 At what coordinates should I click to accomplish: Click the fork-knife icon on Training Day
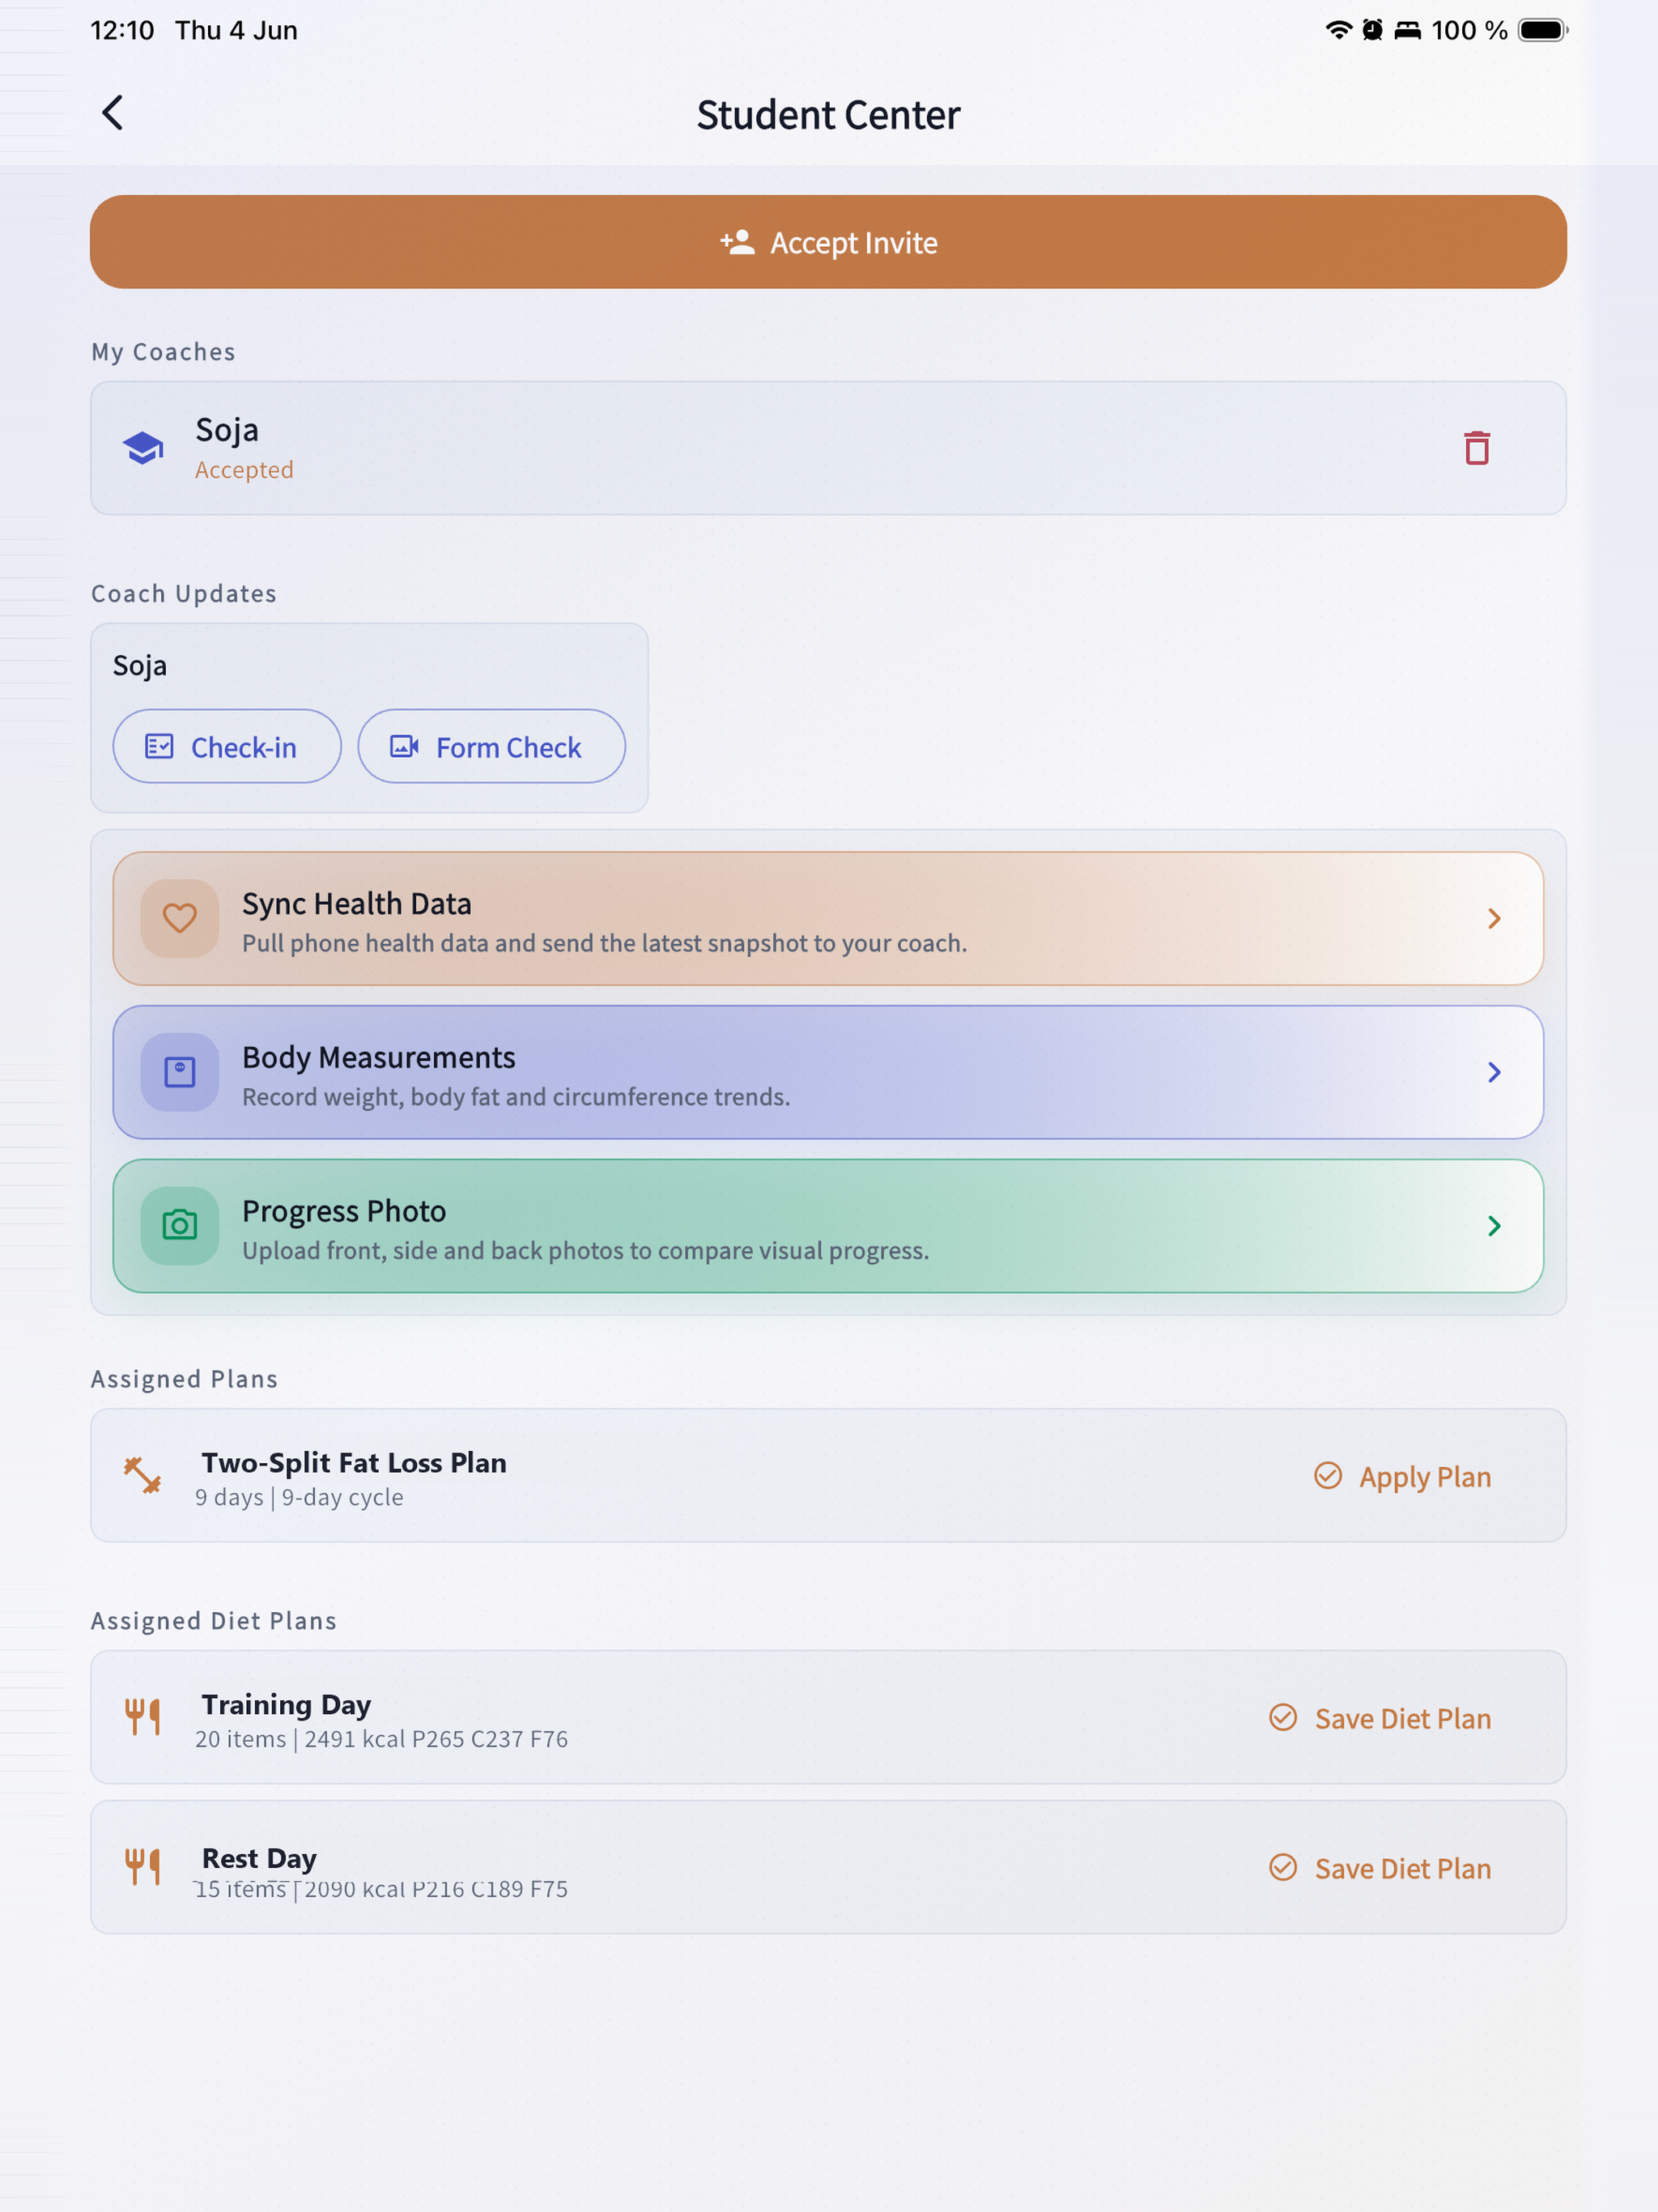pos(143,1717)
